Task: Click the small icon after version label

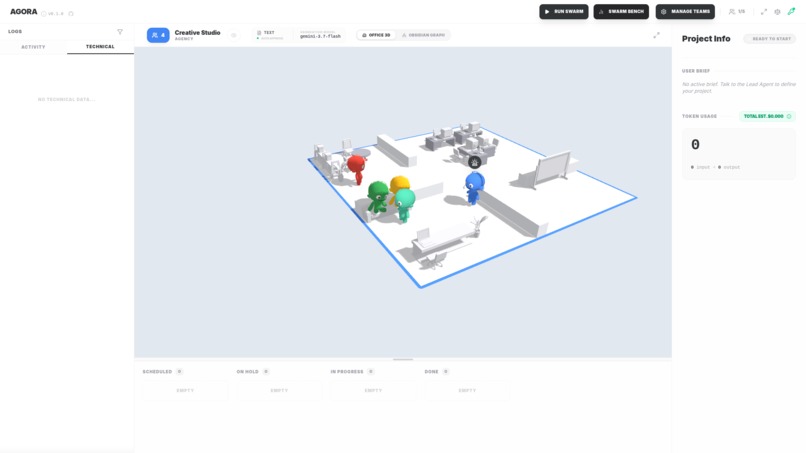Action: (x=71, y=14)
